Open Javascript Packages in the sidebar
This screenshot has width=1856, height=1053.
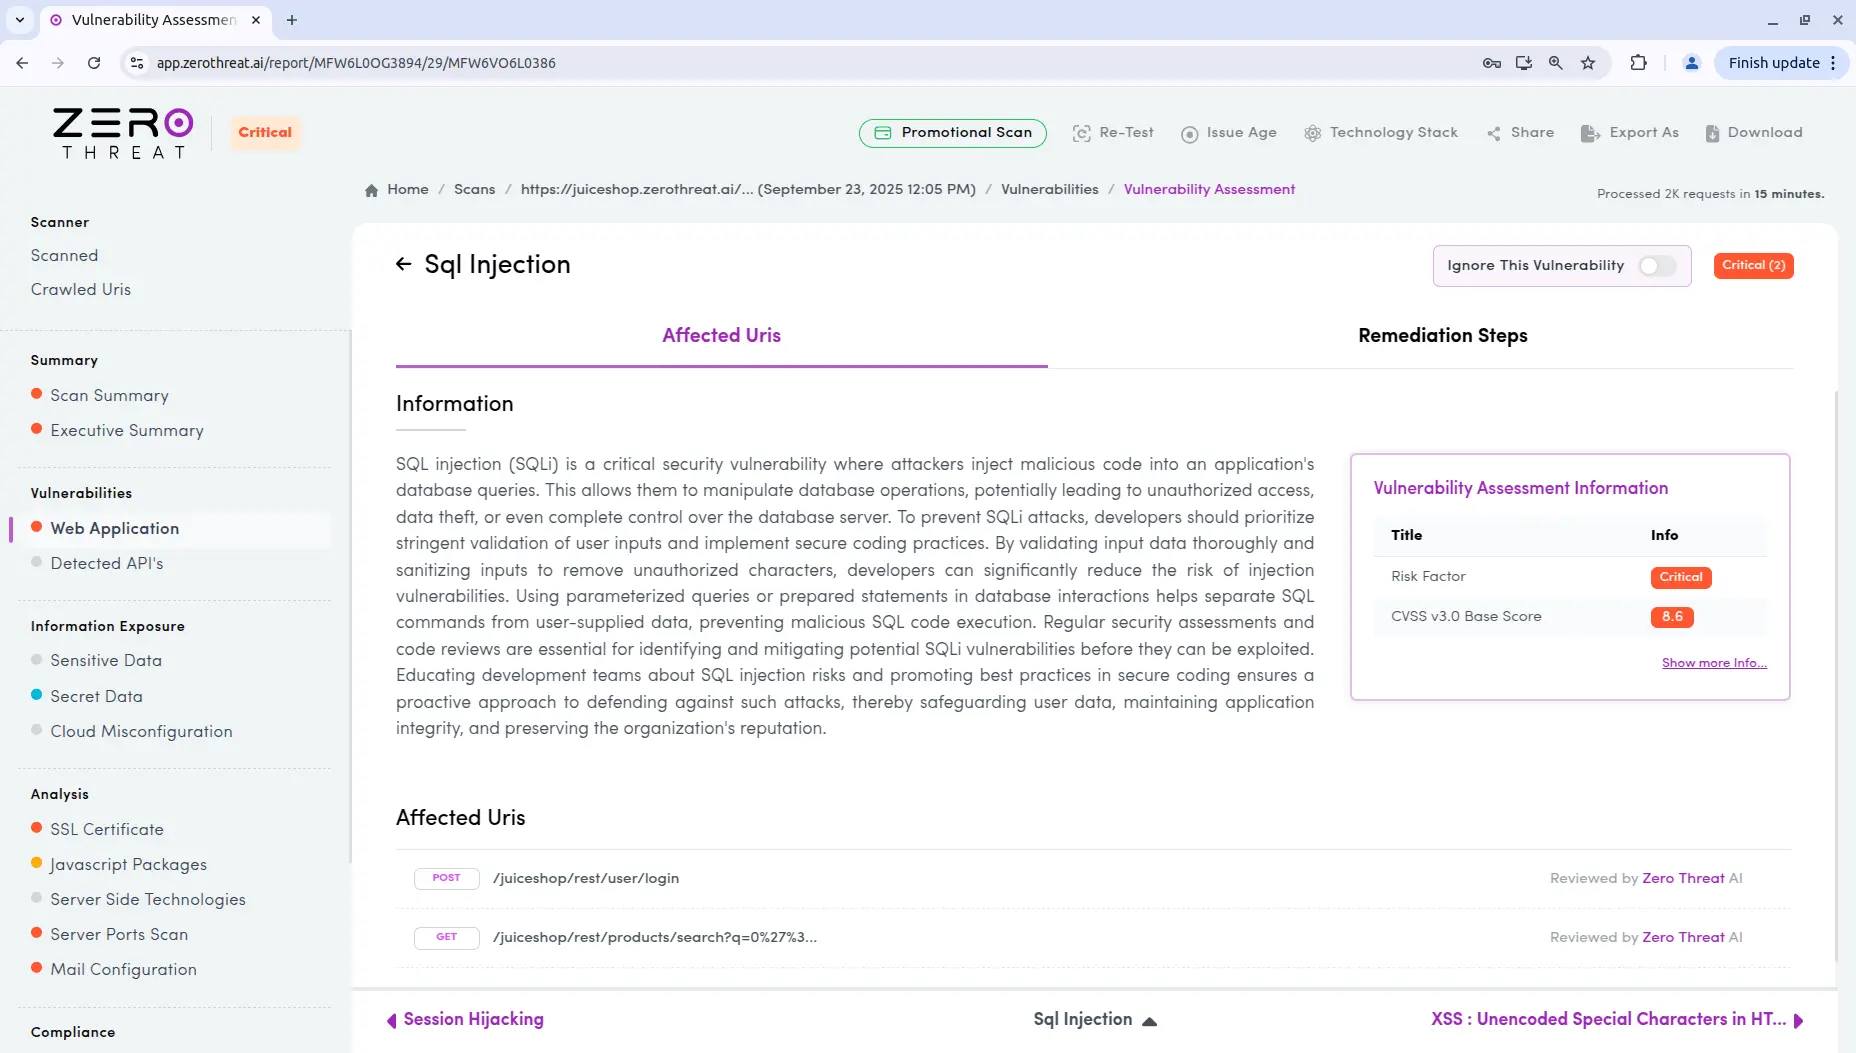(129, 865)
